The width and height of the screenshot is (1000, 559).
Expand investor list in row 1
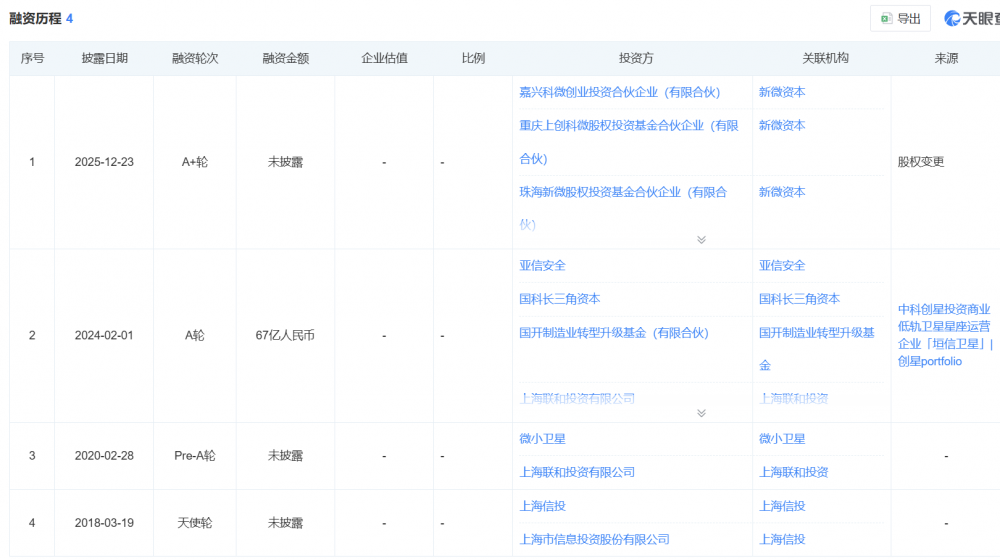701,240
